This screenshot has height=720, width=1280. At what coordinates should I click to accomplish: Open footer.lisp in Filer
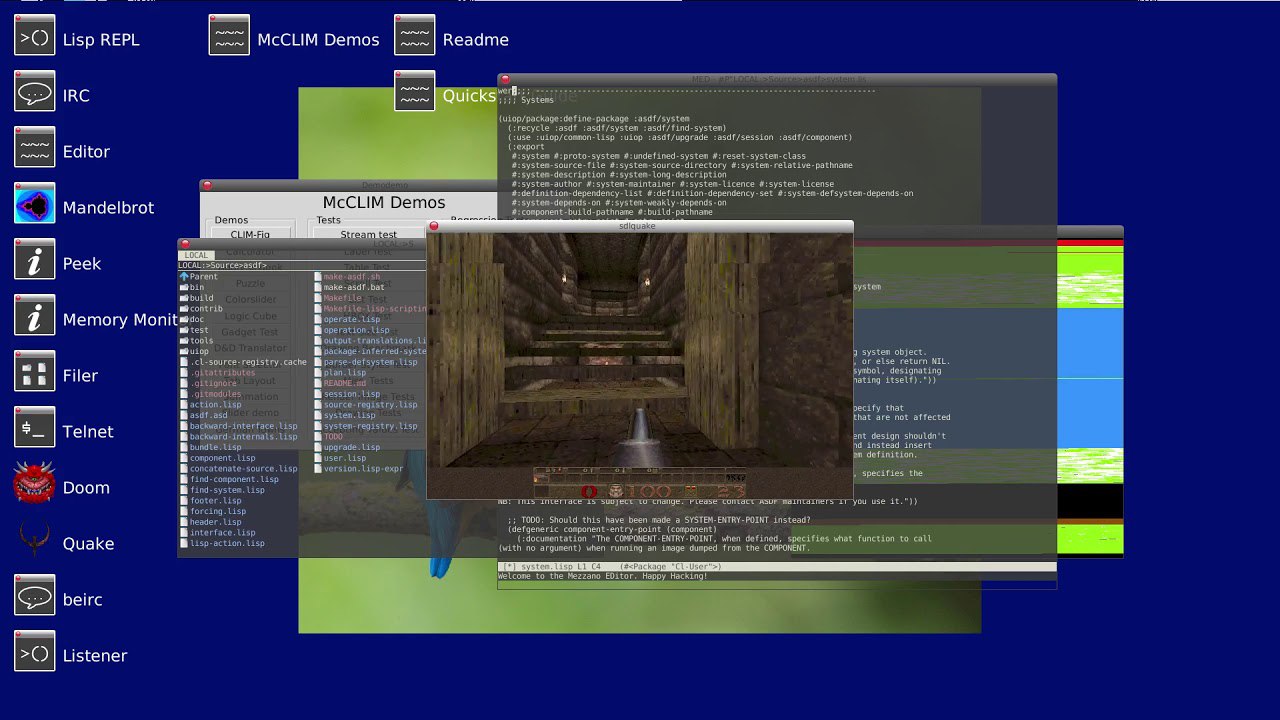[x=211, y=501]
